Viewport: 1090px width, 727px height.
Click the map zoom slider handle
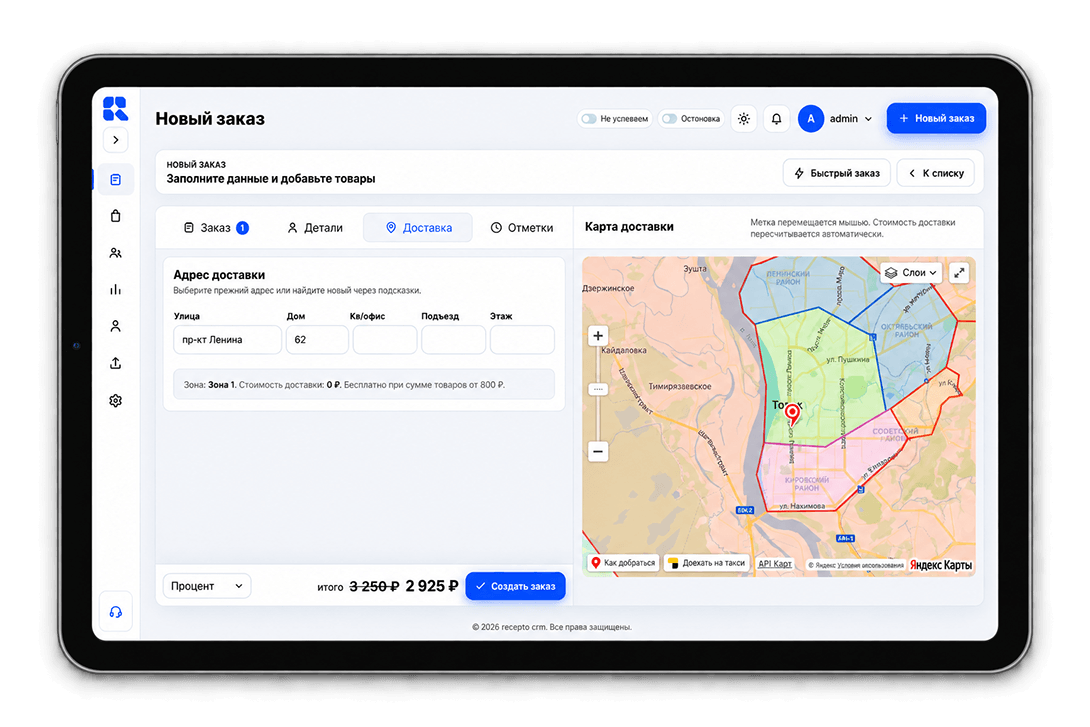tap(598, 390)
